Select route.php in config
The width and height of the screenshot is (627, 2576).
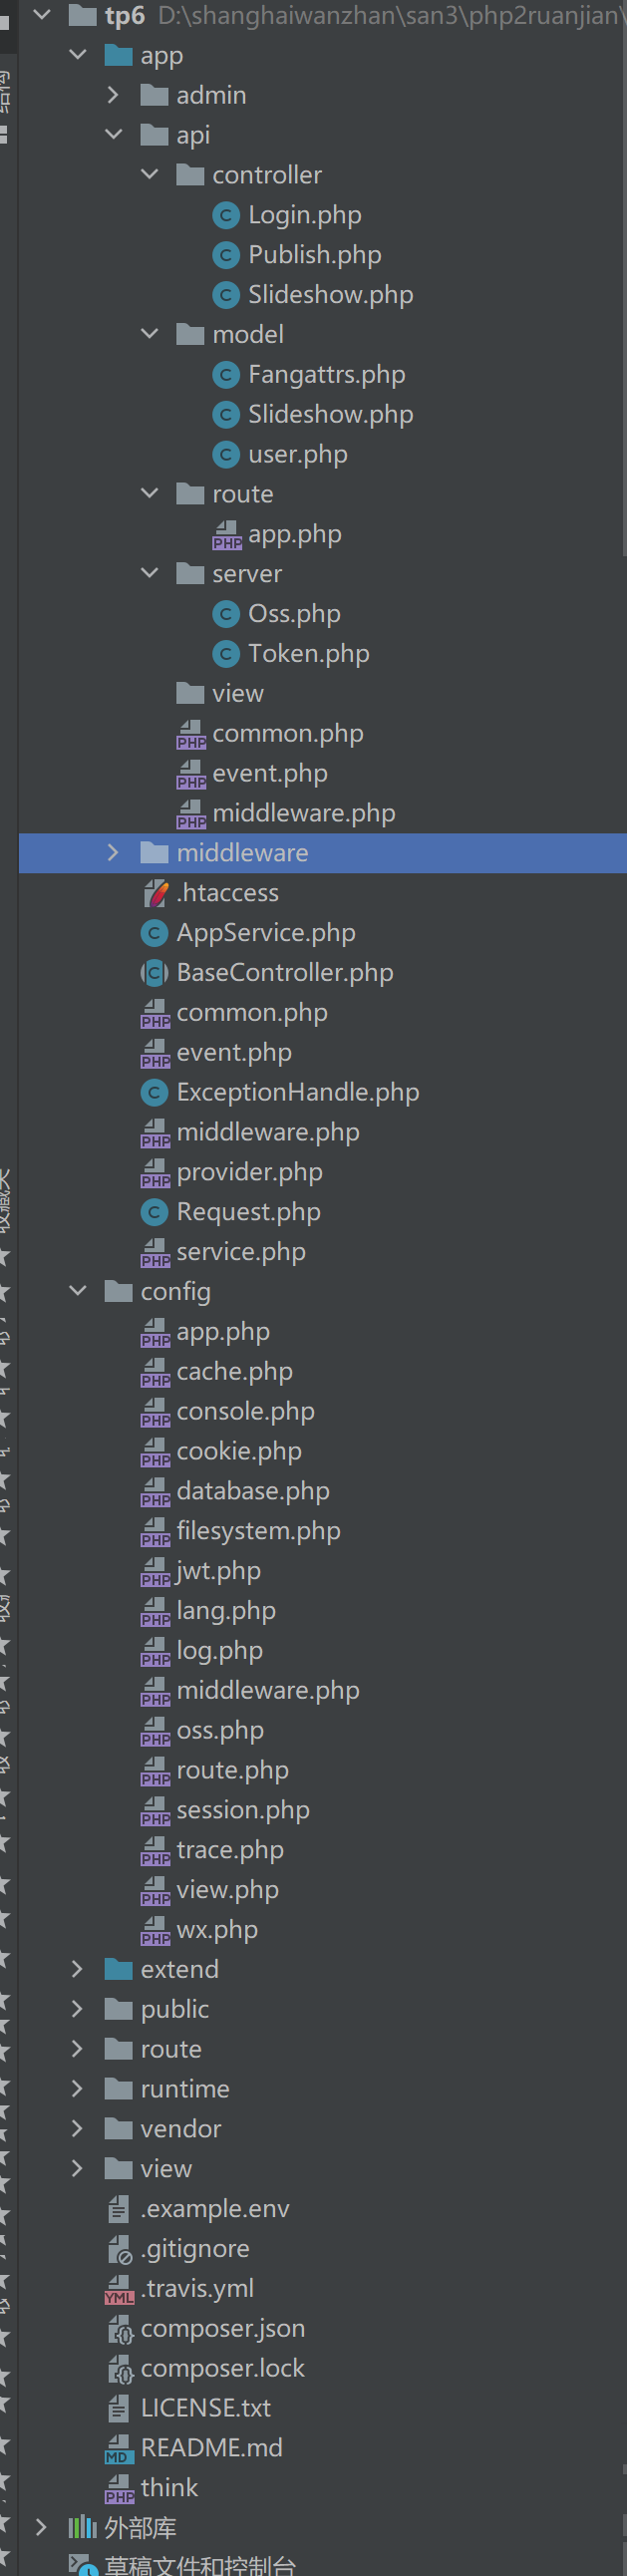[232, 1770]
